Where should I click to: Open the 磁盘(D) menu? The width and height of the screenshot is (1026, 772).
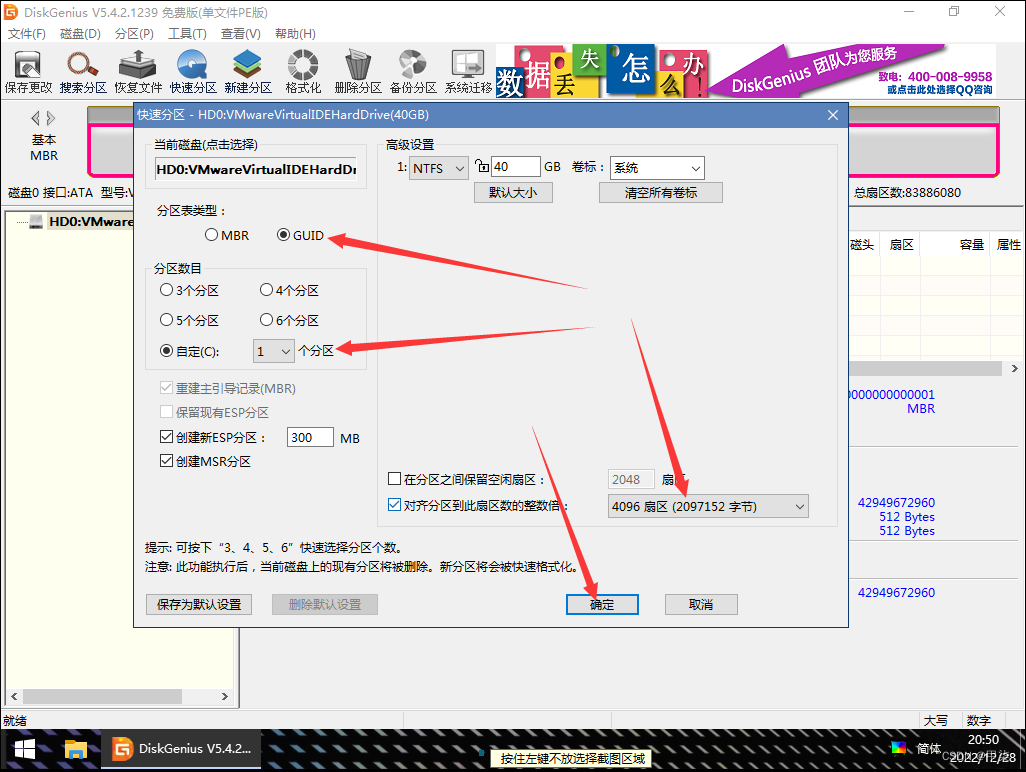[80, 33]
